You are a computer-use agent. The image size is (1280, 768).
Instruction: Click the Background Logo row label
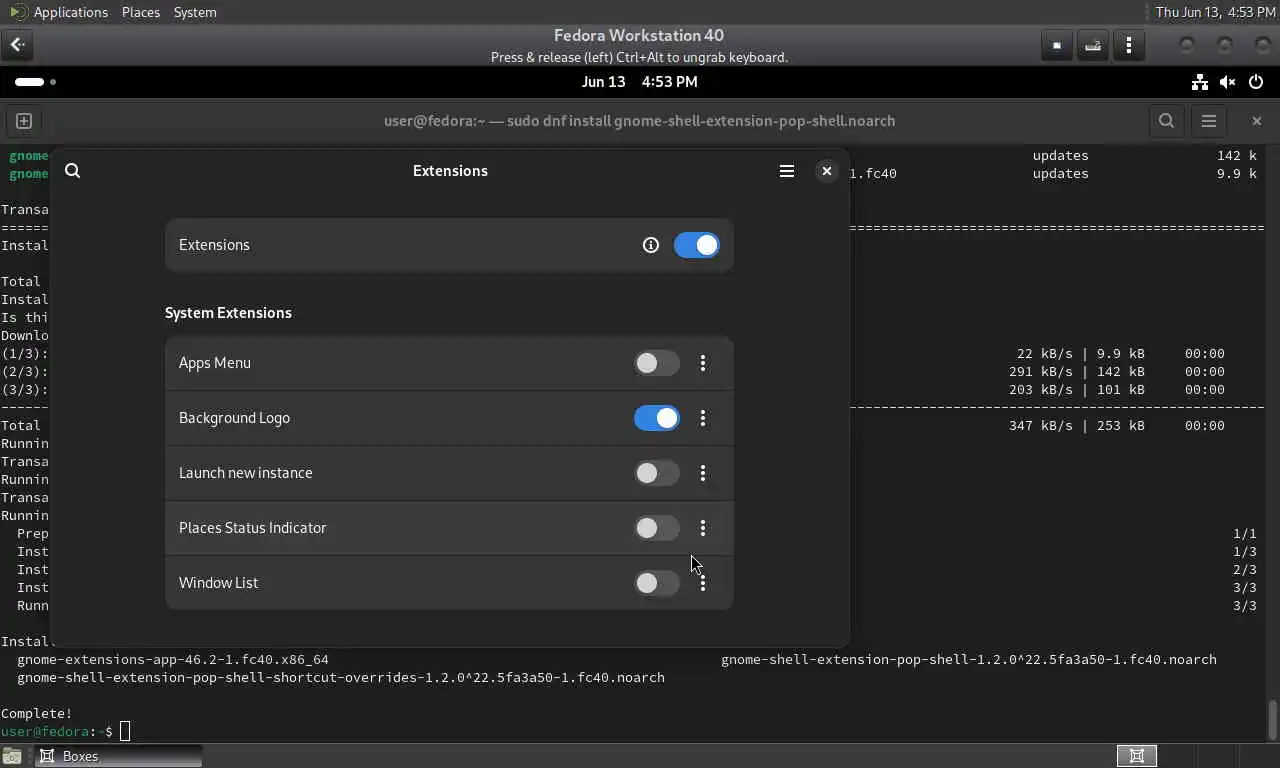[x=234, y=418]
